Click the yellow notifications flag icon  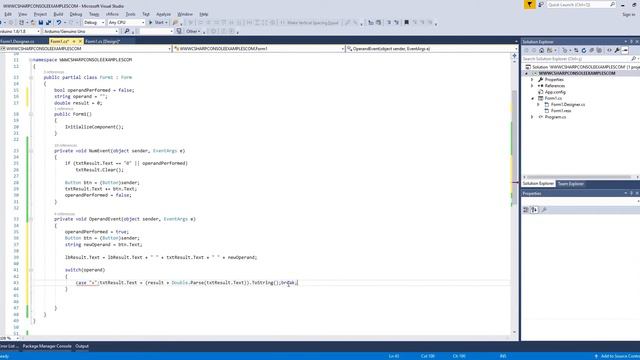coord(530,4)
